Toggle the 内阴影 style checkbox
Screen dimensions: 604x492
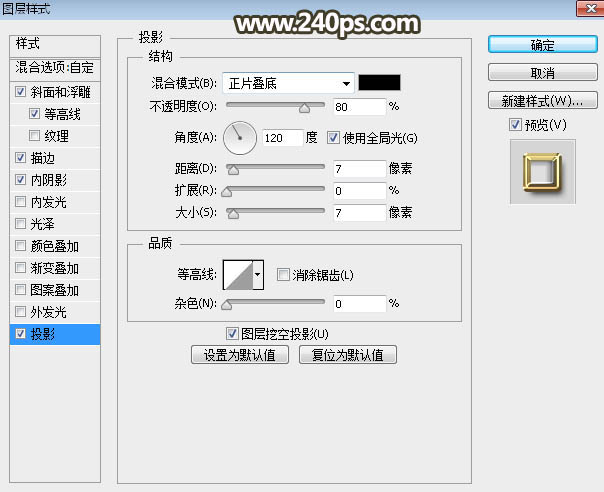click(x=20, y=180)
